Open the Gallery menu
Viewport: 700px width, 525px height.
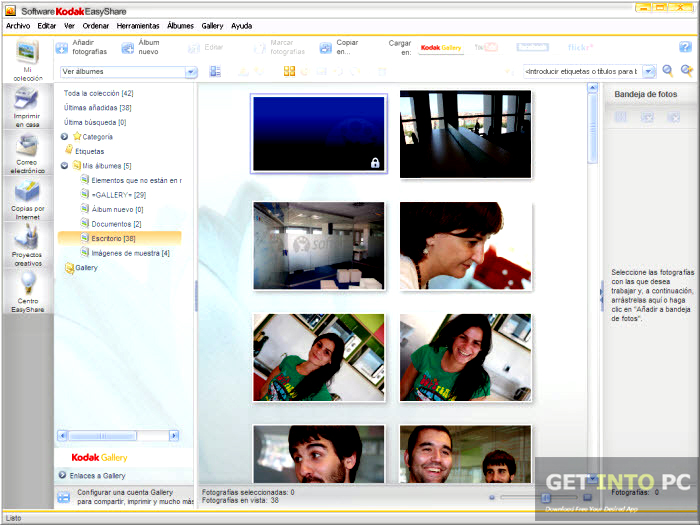pos(212,26)
